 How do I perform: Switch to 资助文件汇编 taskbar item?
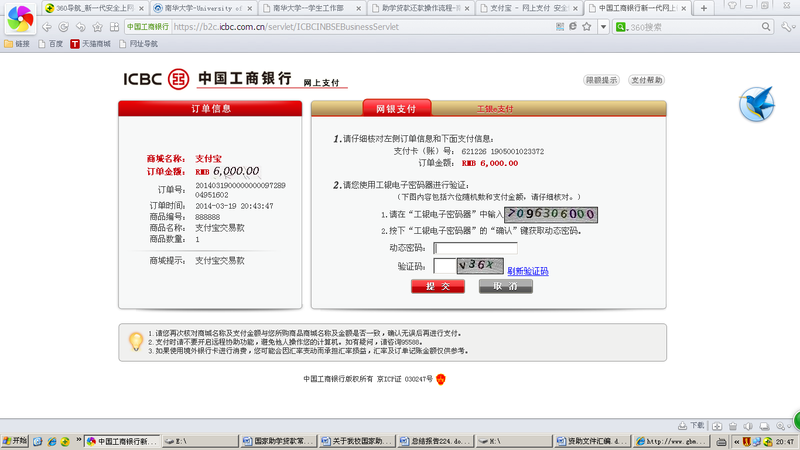592,441
